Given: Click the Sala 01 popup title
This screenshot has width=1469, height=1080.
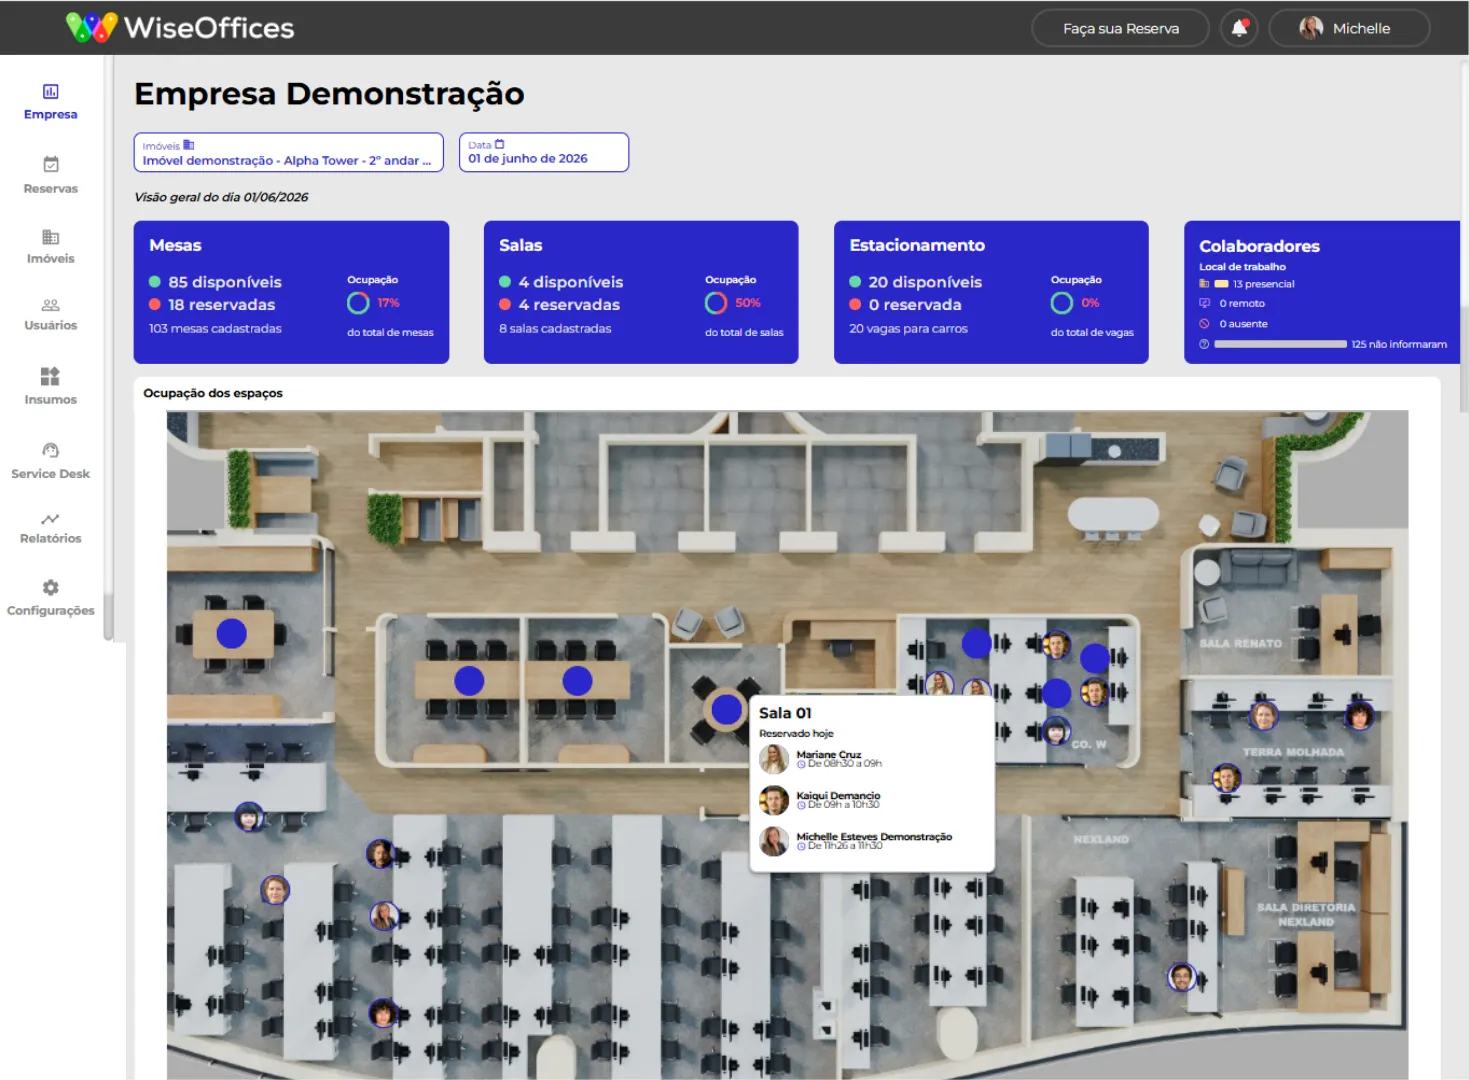Looking at the screenshot, I should (x=785, y=713).
